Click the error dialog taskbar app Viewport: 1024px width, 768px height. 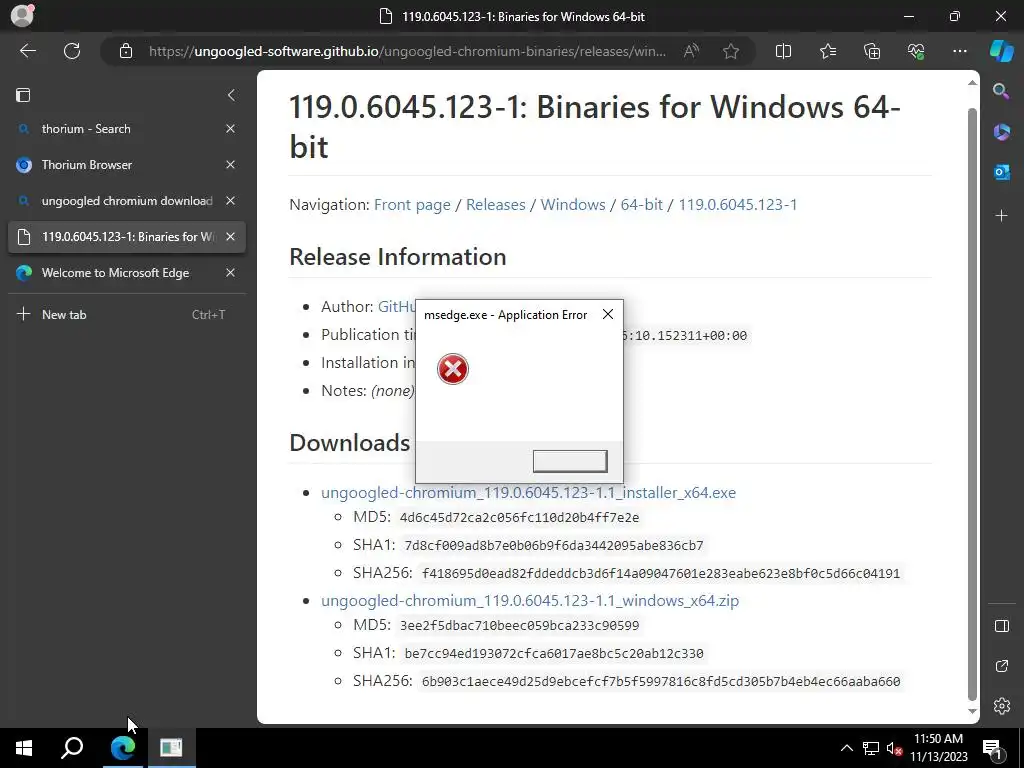tap(171, 748)
